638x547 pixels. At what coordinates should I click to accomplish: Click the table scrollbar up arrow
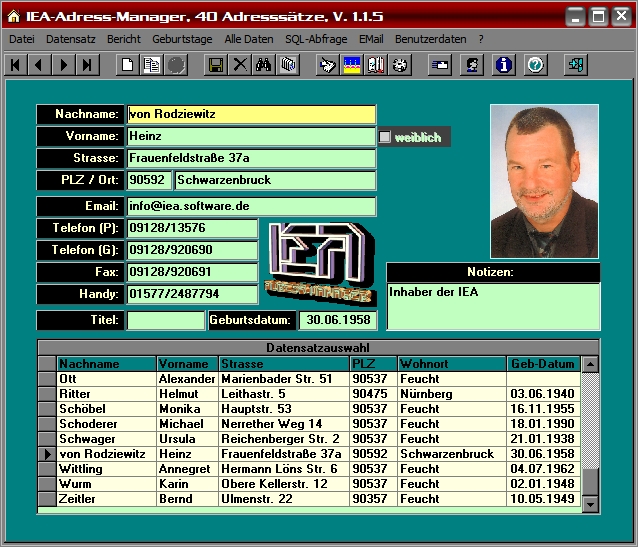pyautogui.click(x=590, y=365)
